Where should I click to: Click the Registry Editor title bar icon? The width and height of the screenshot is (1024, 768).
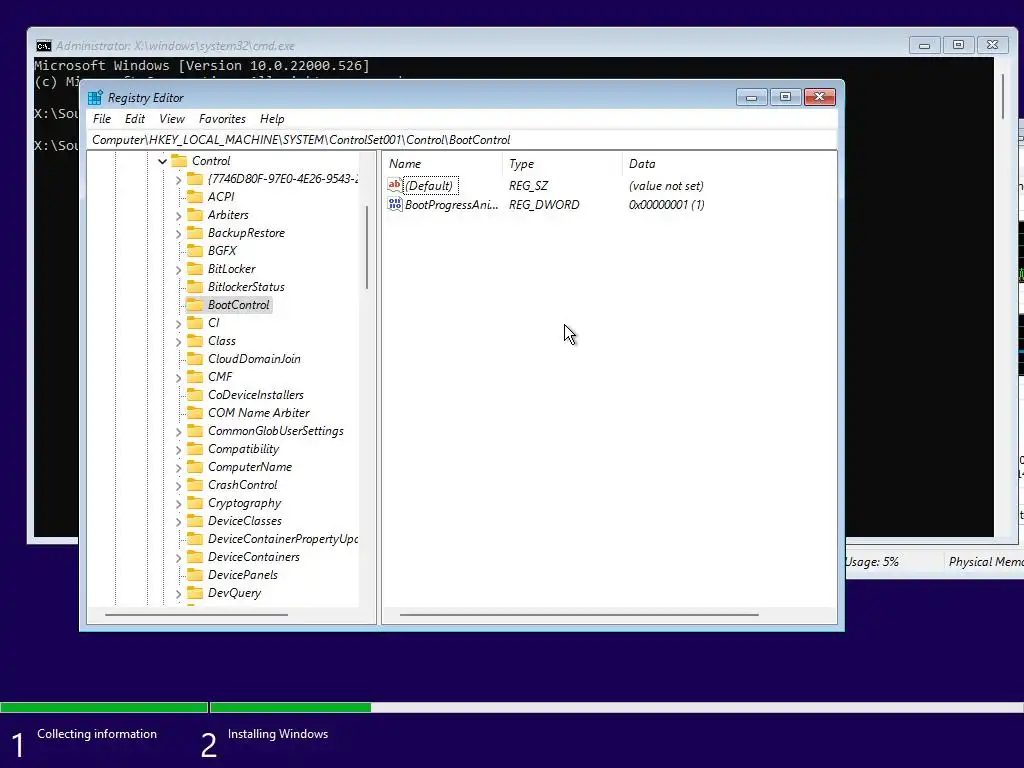point(95,98)
